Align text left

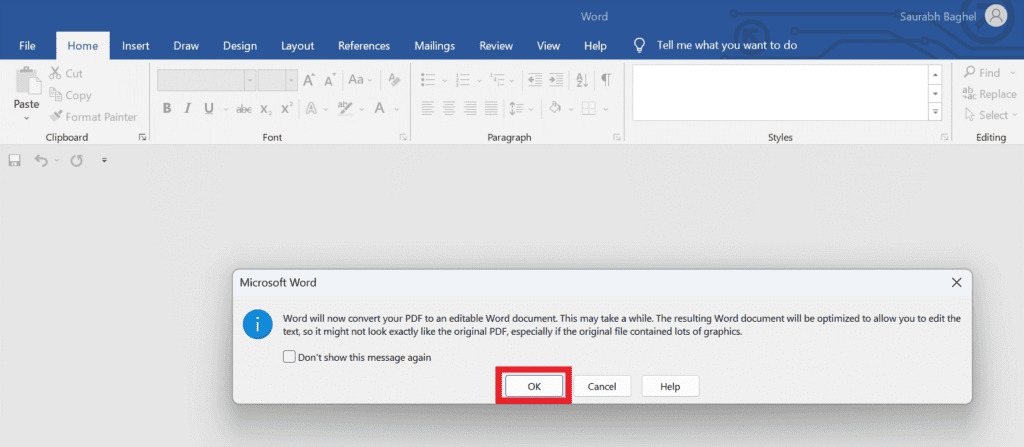pyautogui.click(x=428, y=108)
